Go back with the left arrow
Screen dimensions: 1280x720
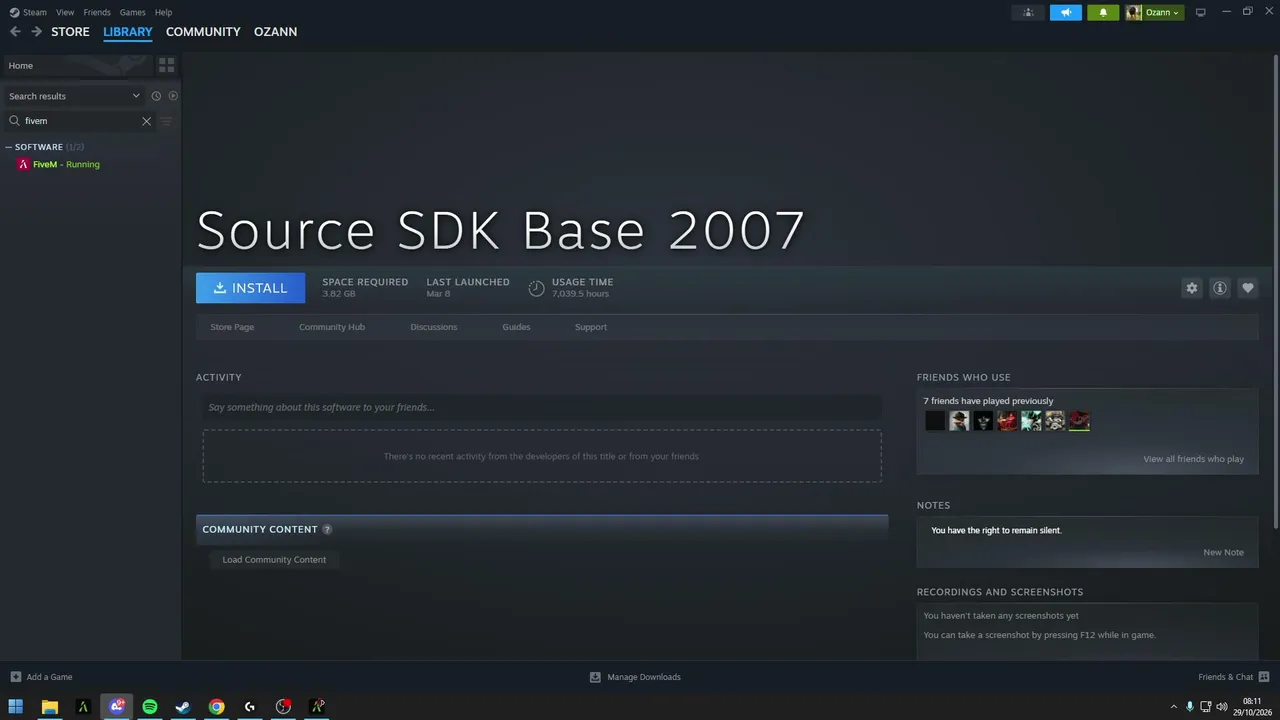click(x=15, y=32)
